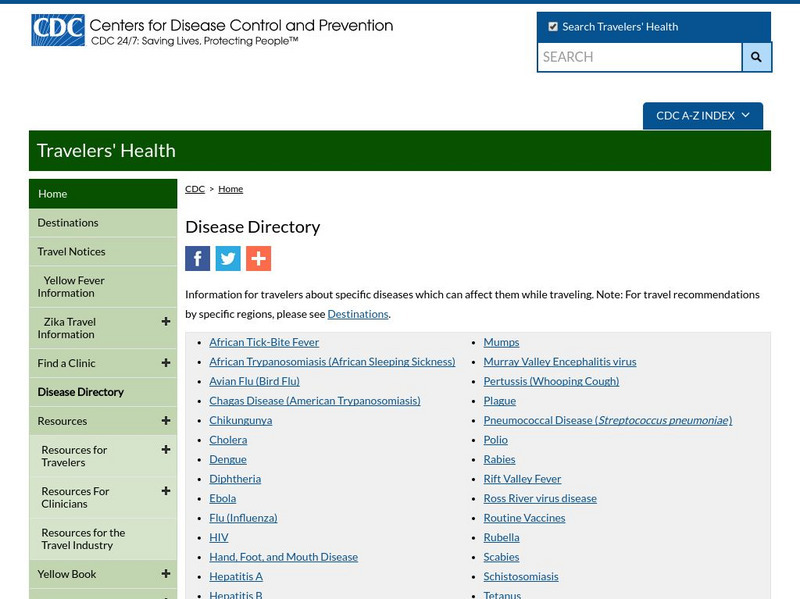Image resolution: width=800 pixels, height=599 pixels.
Task: Open Schistosomiasis link
Action: [x=521, y=577]
